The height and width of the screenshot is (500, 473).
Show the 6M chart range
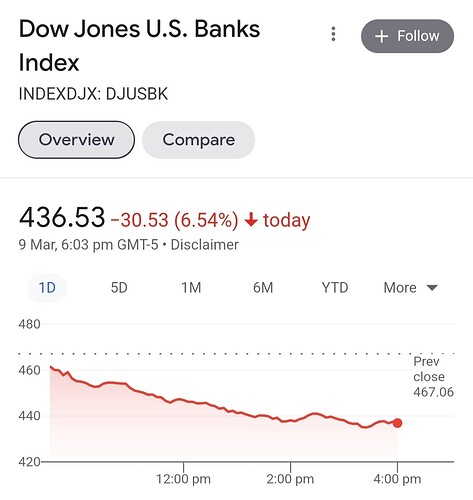(263, 288)
